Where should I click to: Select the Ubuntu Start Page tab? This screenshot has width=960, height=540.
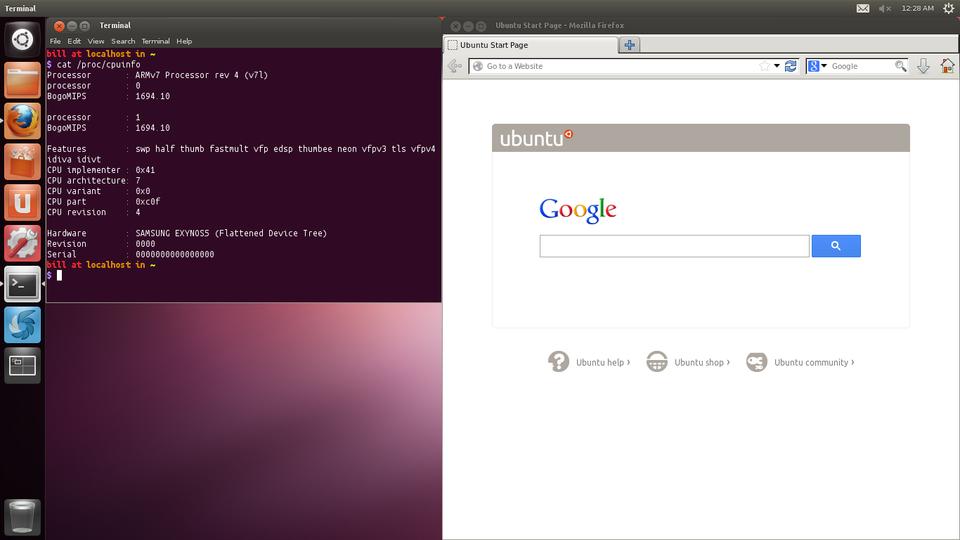(530, 45)
